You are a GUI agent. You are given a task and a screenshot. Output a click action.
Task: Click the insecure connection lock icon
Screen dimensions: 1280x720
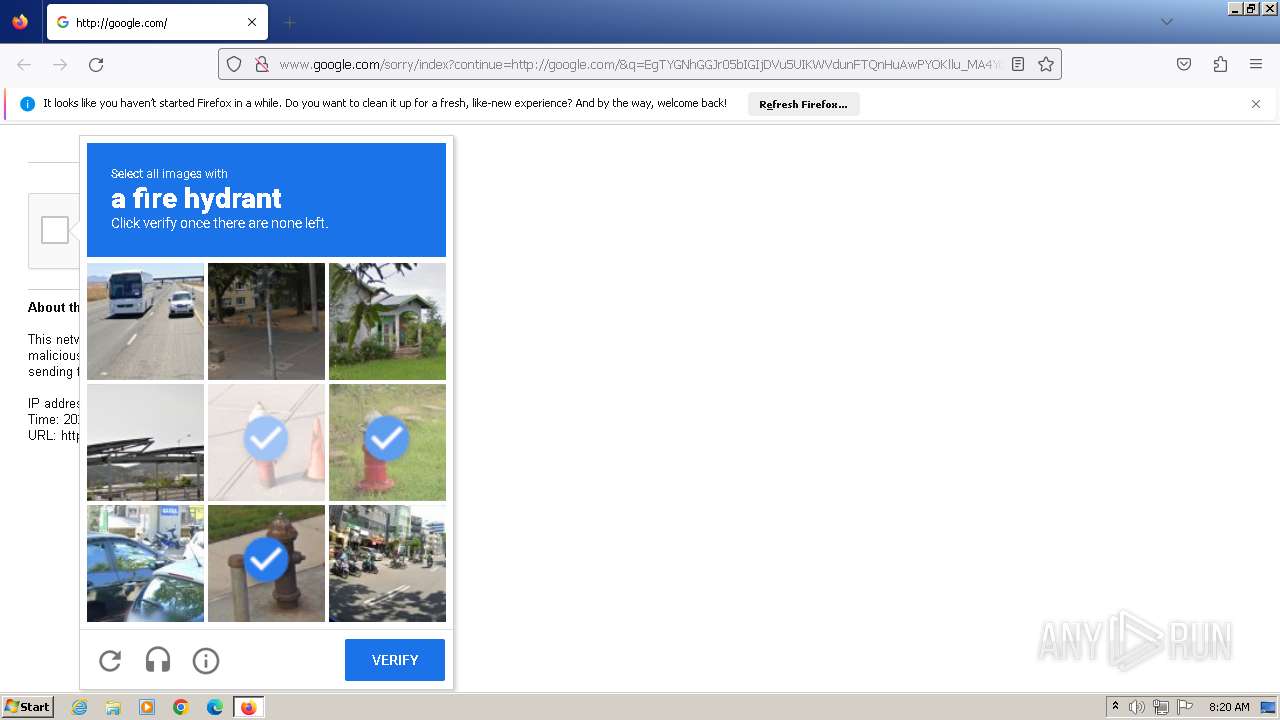tap(261, 64)
